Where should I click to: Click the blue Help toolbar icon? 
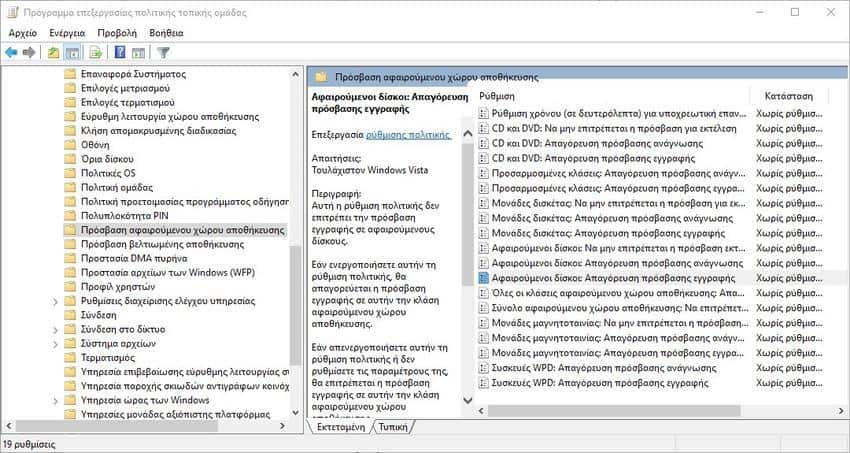[x=120, y=53]
